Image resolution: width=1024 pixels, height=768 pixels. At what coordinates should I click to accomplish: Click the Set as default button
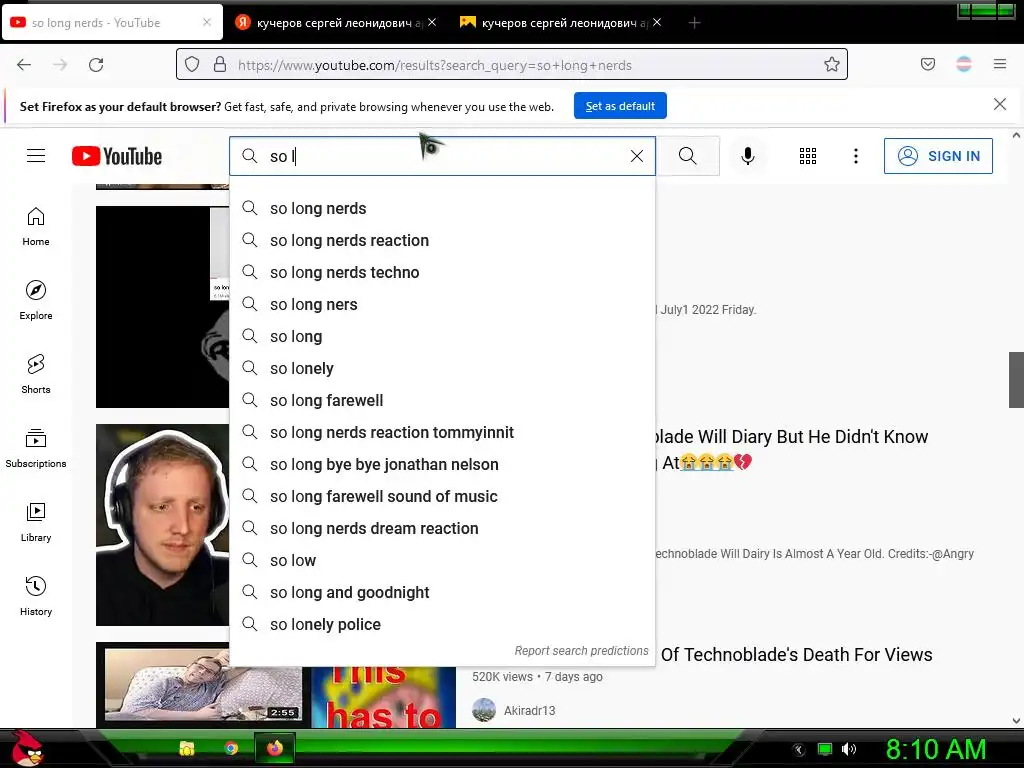tap(620, 106)
